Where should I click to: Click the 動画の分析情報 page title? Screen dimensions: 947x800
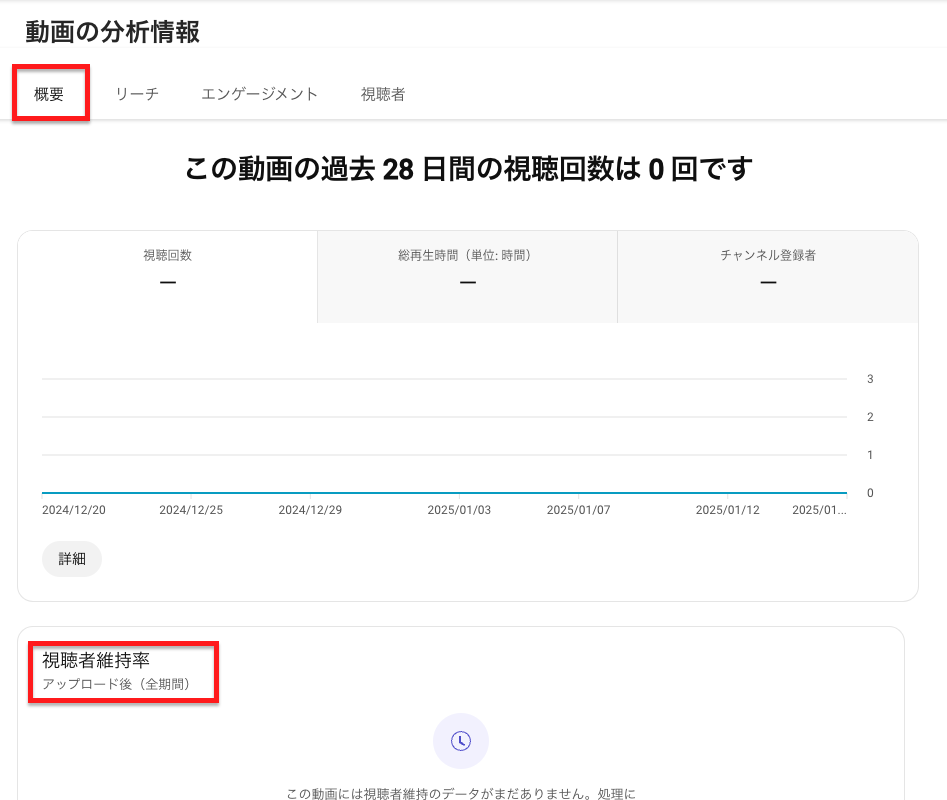[x=113, y=32]
